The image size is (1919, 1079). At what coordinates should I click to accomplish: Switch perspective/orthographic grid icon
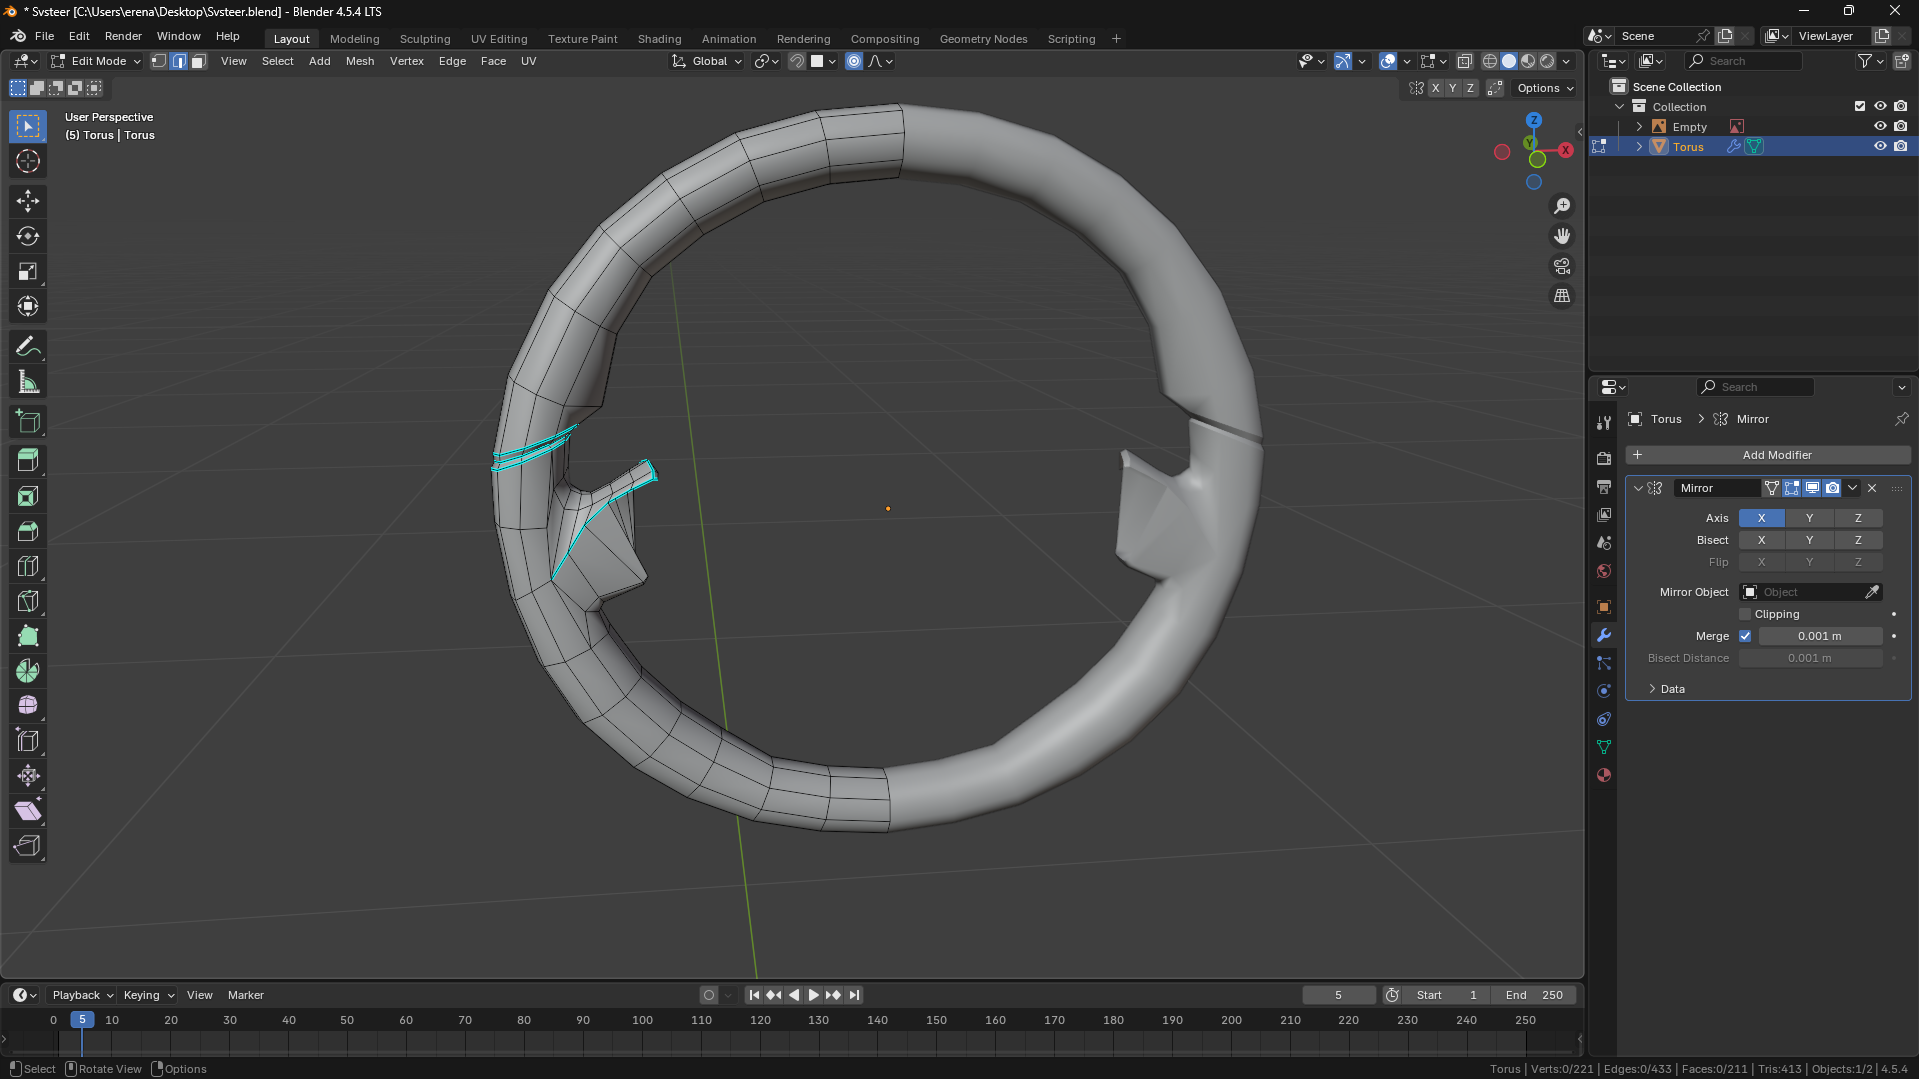(x=1562, y=296)
